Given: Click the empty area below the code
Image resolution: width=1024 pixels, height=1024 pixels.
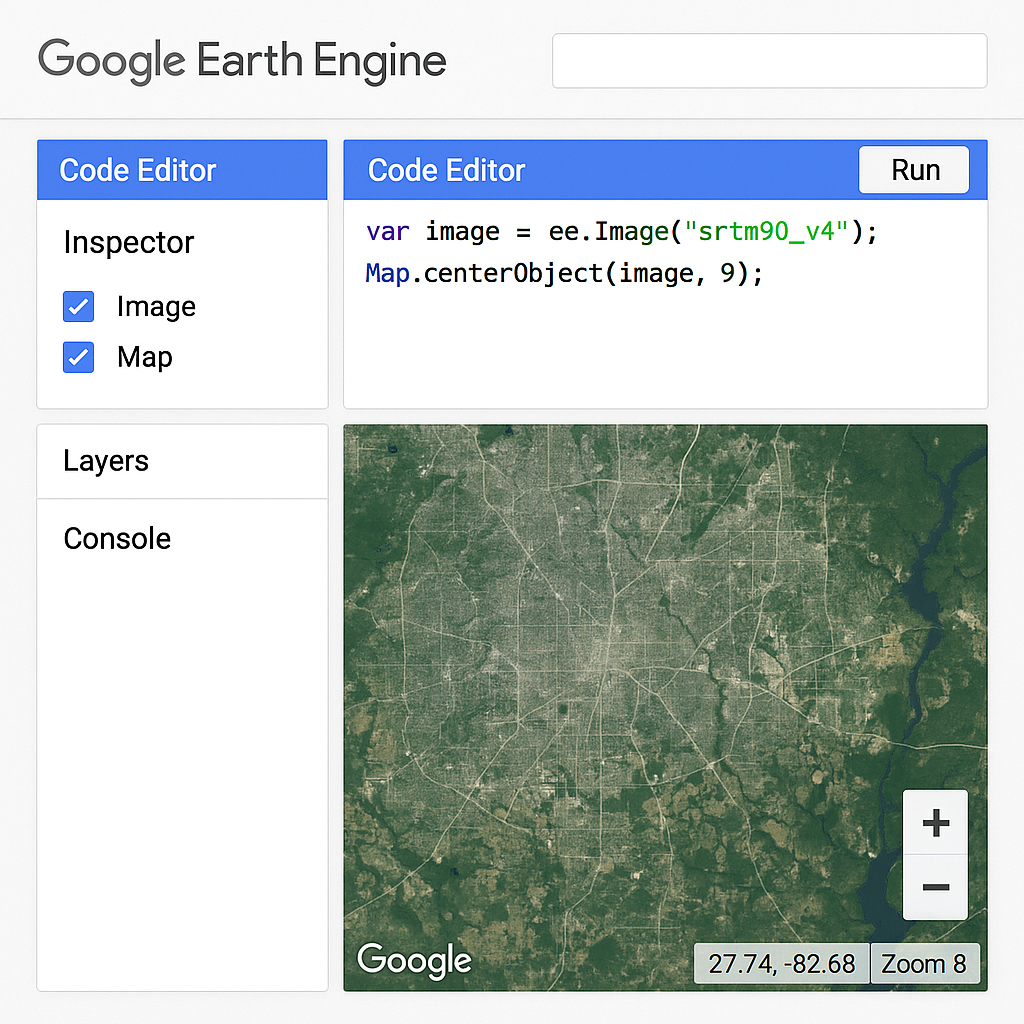Looking at the screenshot, I should pyautogui.click(x=665, y=350).
